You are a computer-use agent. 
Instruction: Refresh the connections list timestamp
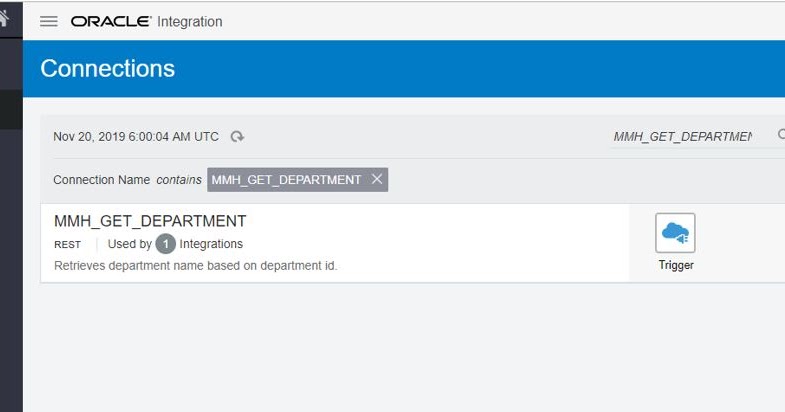pyautogui.click(x=237, y=136)
